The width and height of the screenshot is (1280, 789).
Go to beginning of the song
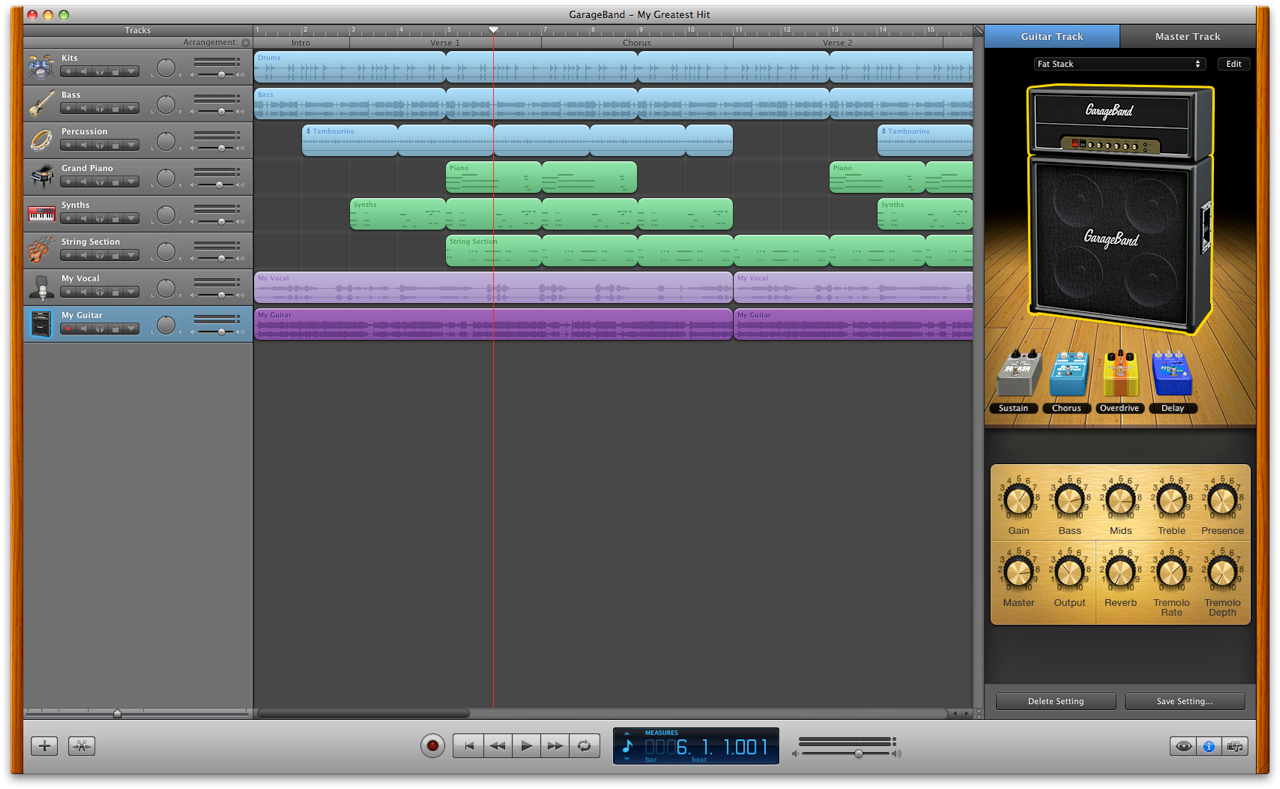pyautogui.click(x=468, y=746)
